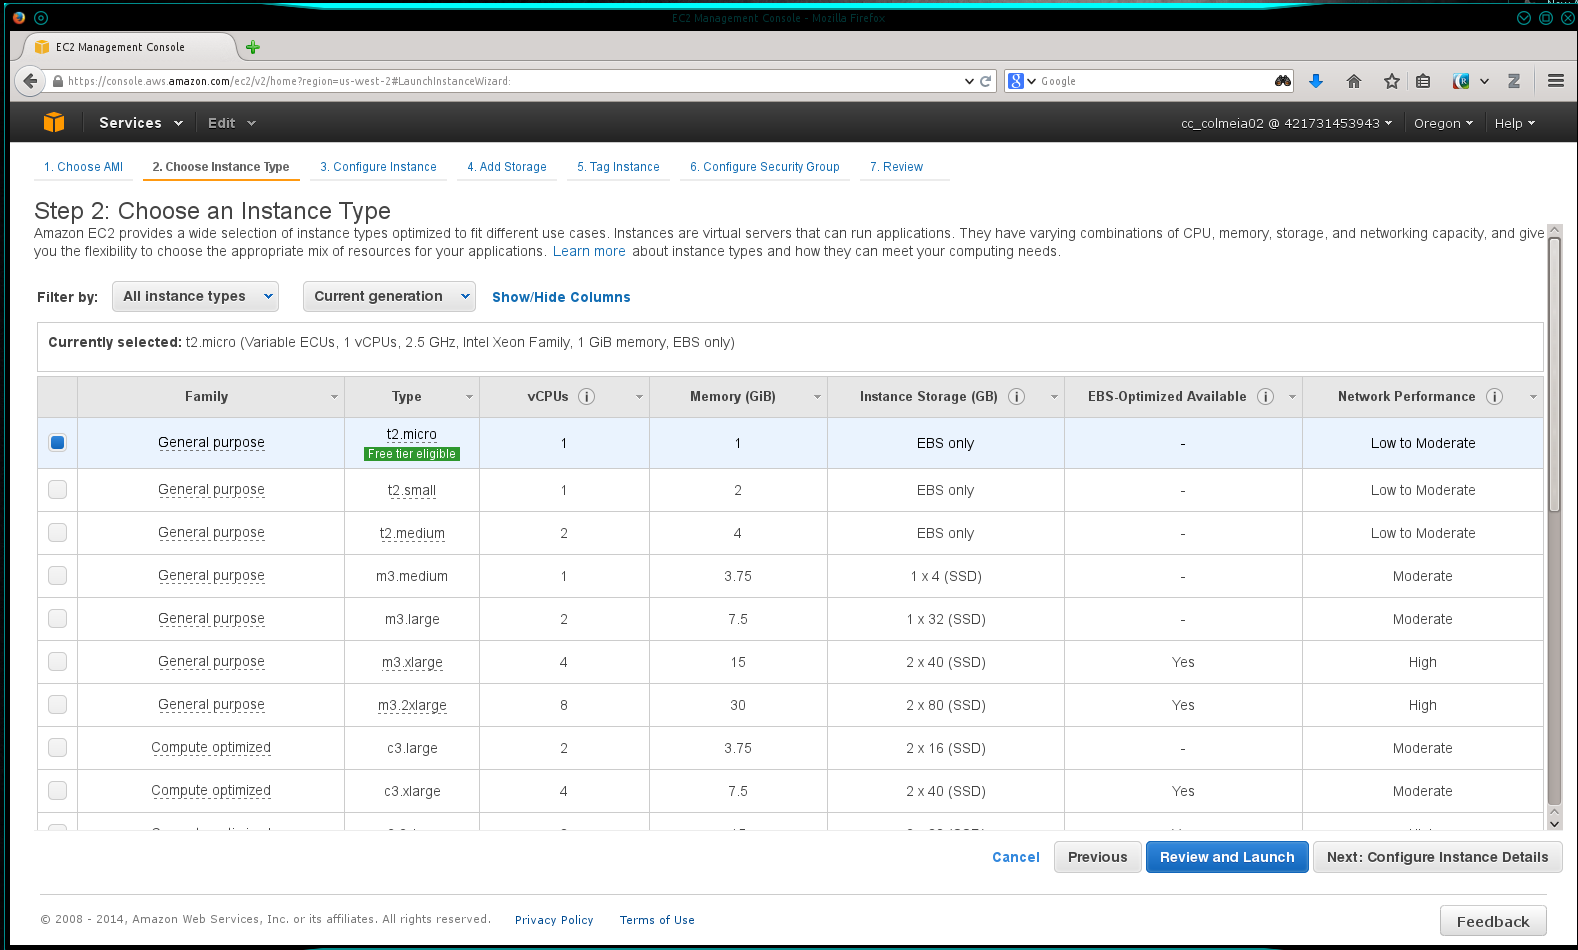Cancel the launch wizard
Screen dimensions: 1578x950
pyautogui.click(x=1016, y=857)
